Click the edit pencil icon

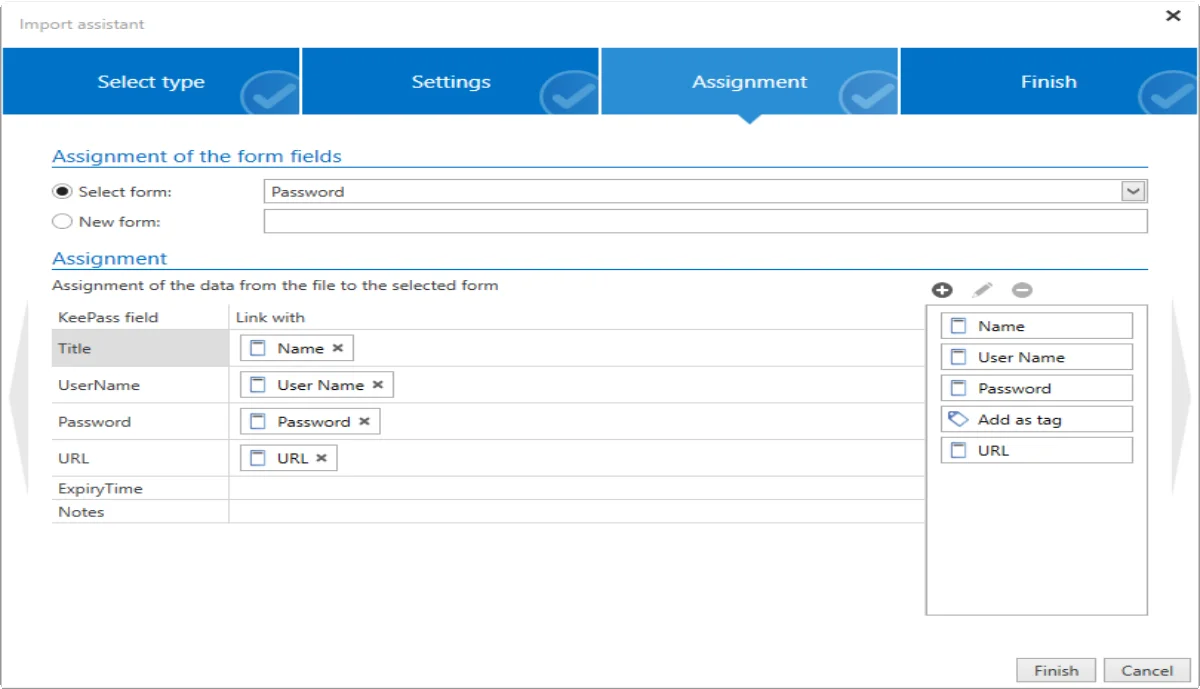982,290
